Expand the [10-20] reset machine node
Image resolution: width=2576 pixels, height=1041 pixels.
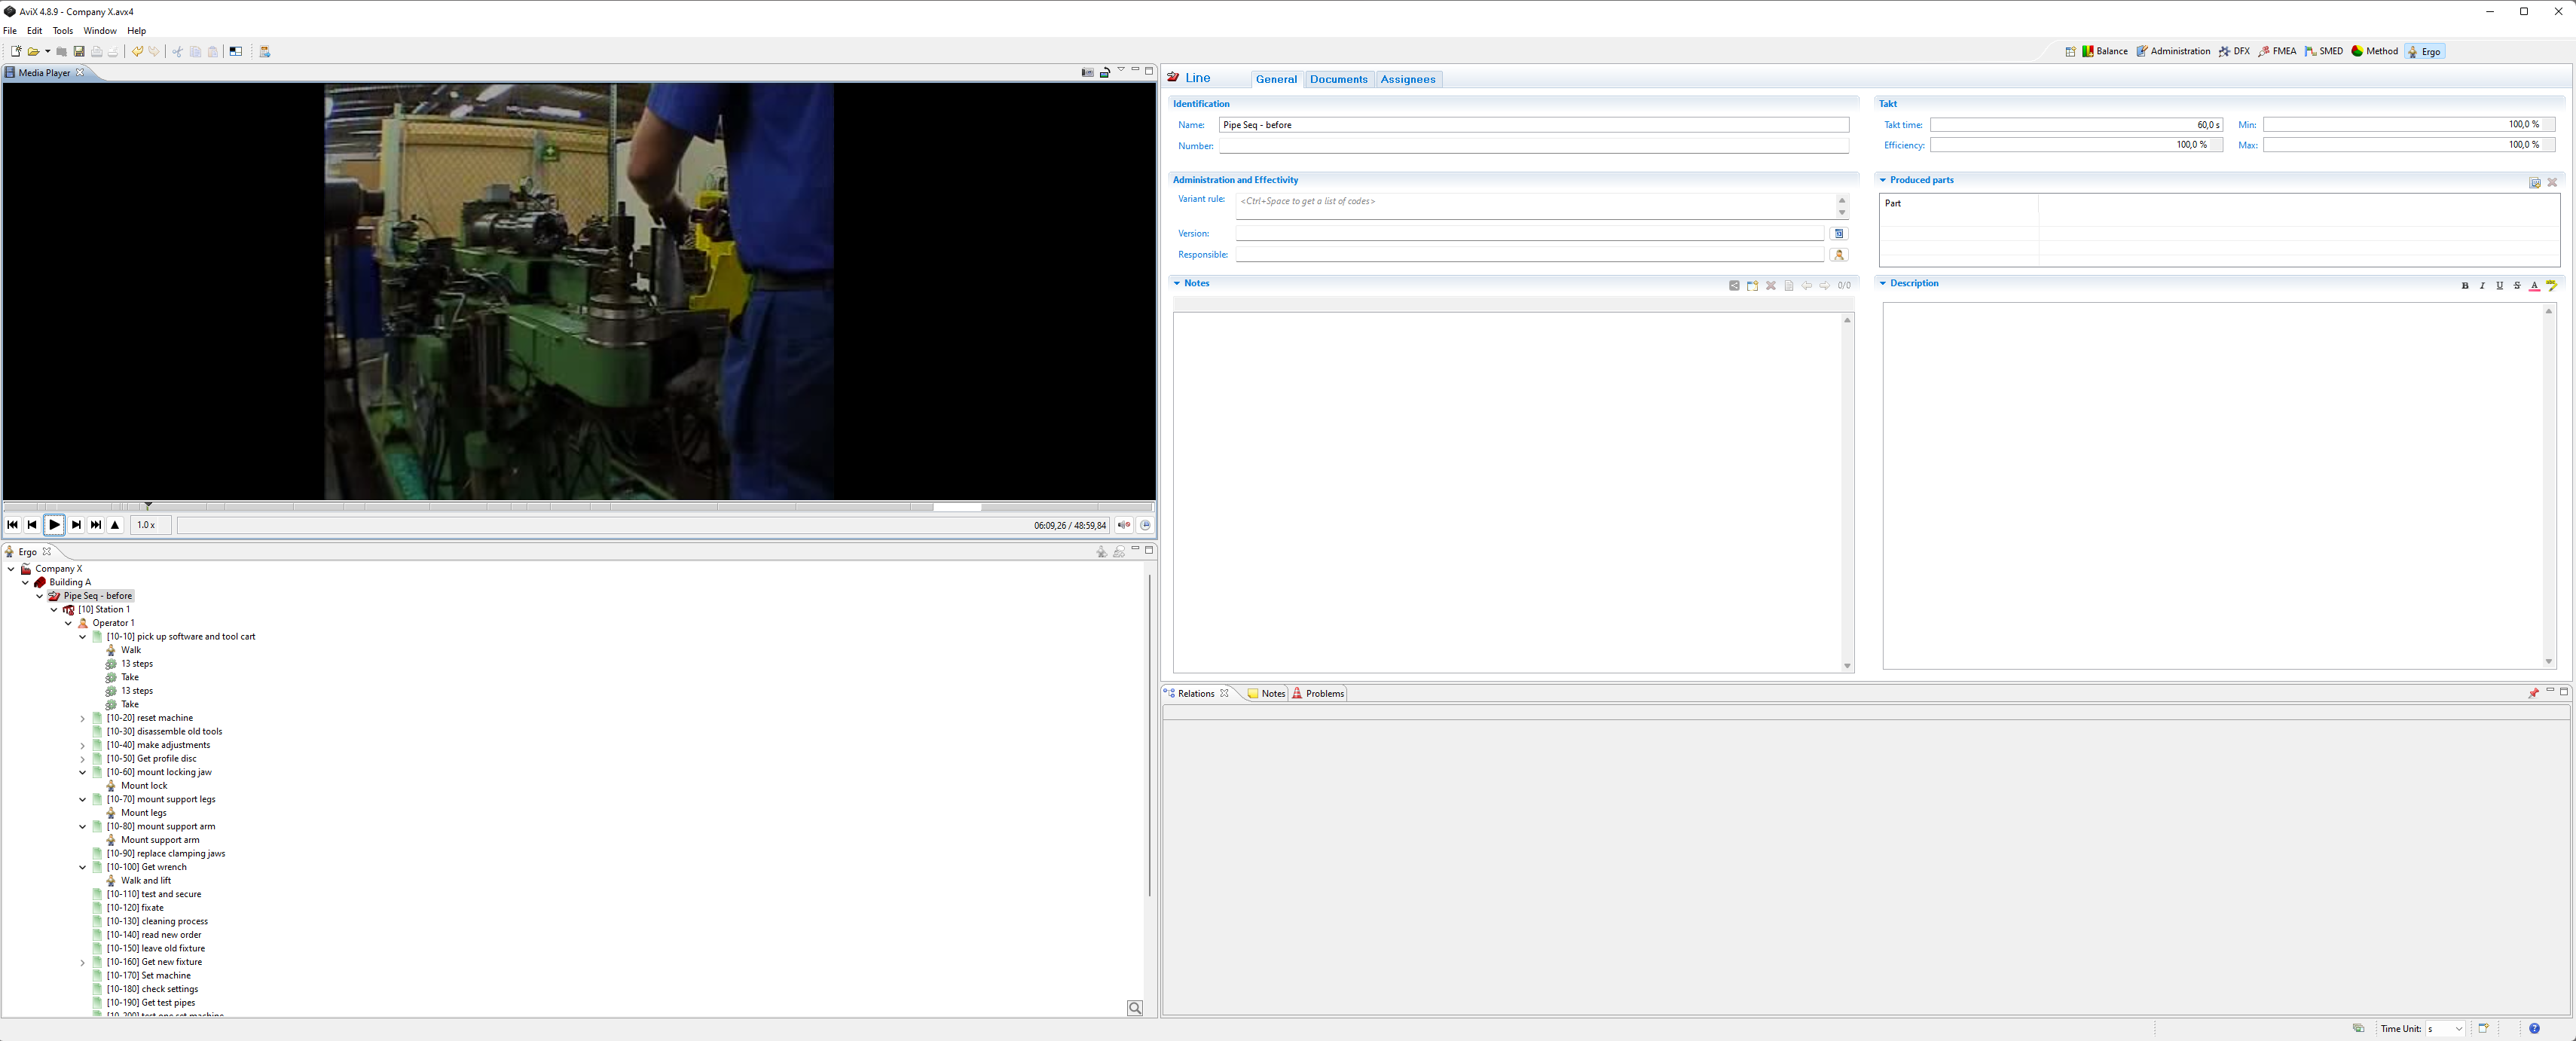coord(83,718)
